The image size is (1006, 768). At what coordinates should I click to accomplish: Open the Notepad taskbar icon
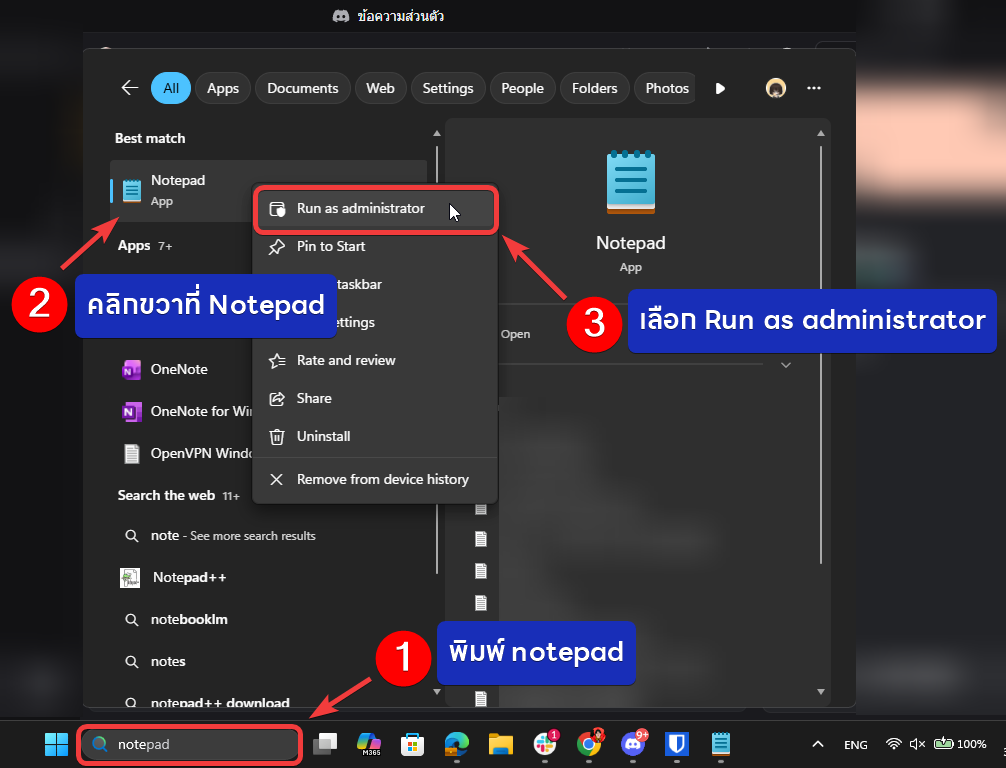click(720, 744)
